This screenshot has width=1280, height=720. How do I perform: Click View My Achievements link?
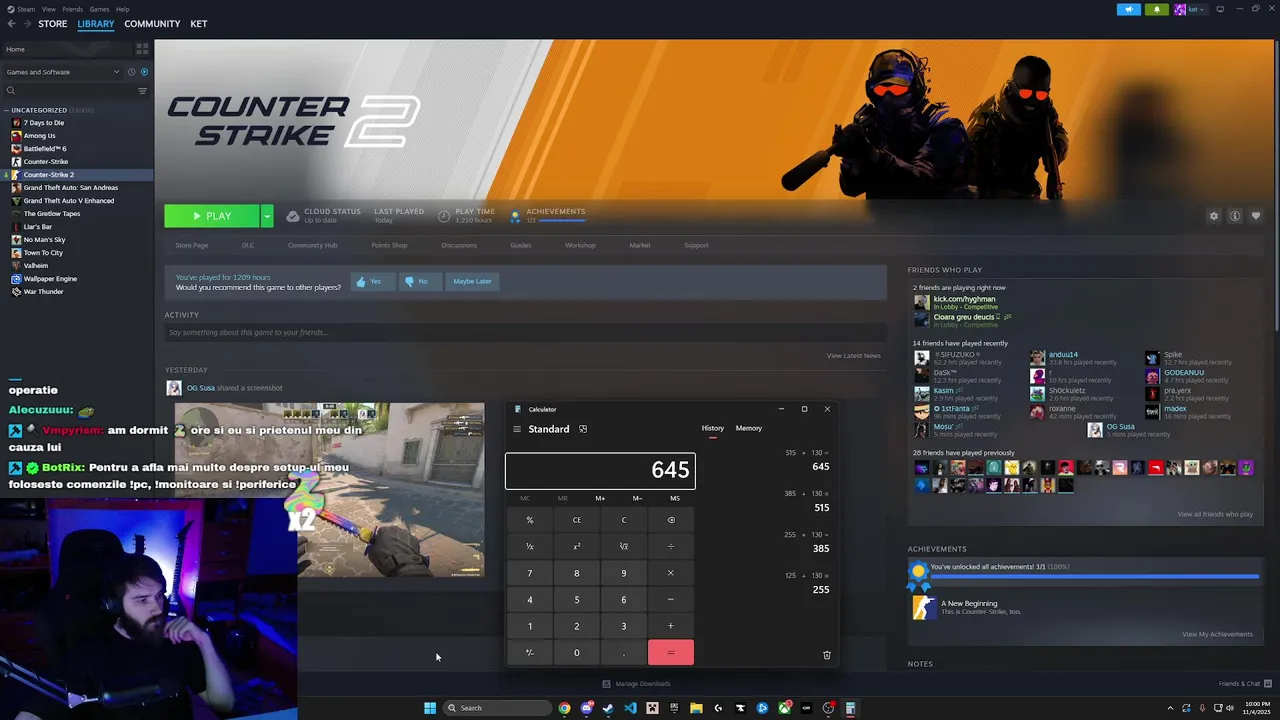click(1217, 634)
